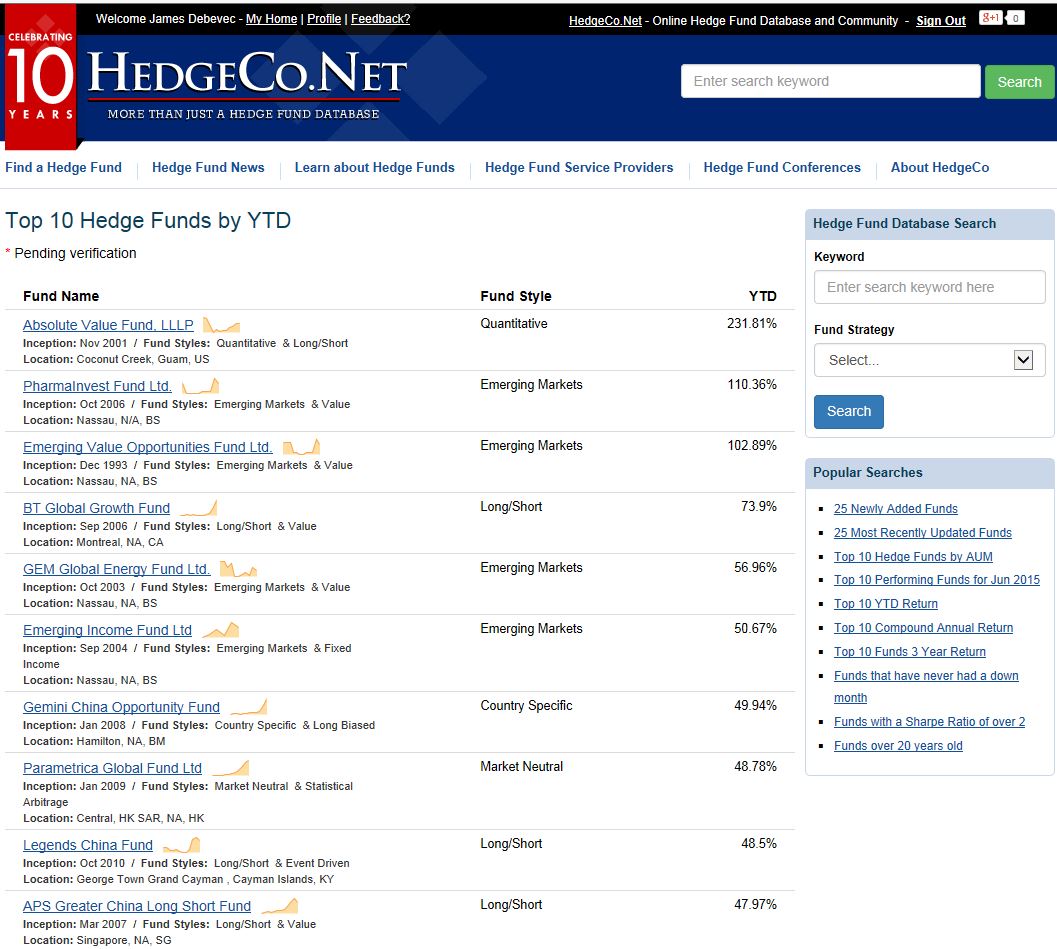Click Gemini China Opportunity Fund sparkline
The image size is (1057, 949).
point(249,707)
